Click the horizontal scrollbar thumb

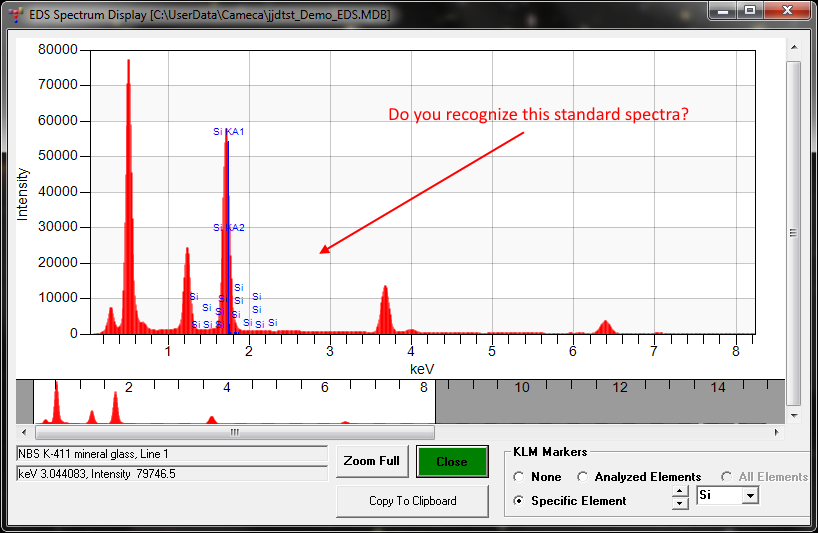pos(234,433)
